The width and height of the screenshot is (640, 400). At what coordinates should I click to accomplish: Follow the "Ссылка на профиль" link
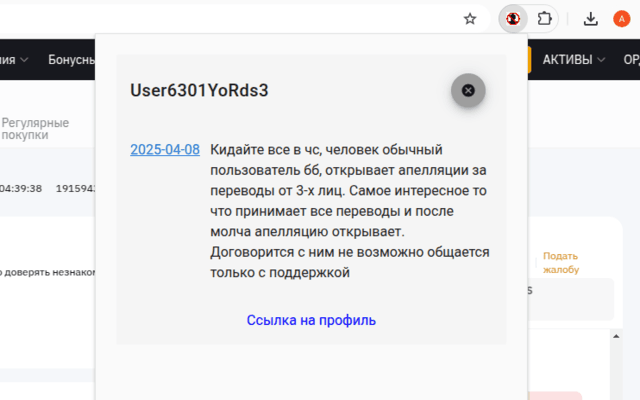(x=311, y=320)
